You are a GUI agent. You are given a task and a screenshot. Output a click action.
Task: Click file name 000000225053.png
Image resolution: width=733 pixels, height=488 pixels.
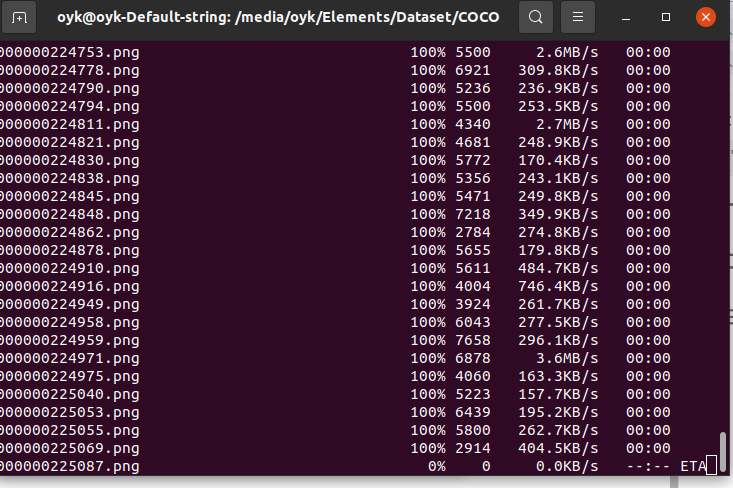70,412
